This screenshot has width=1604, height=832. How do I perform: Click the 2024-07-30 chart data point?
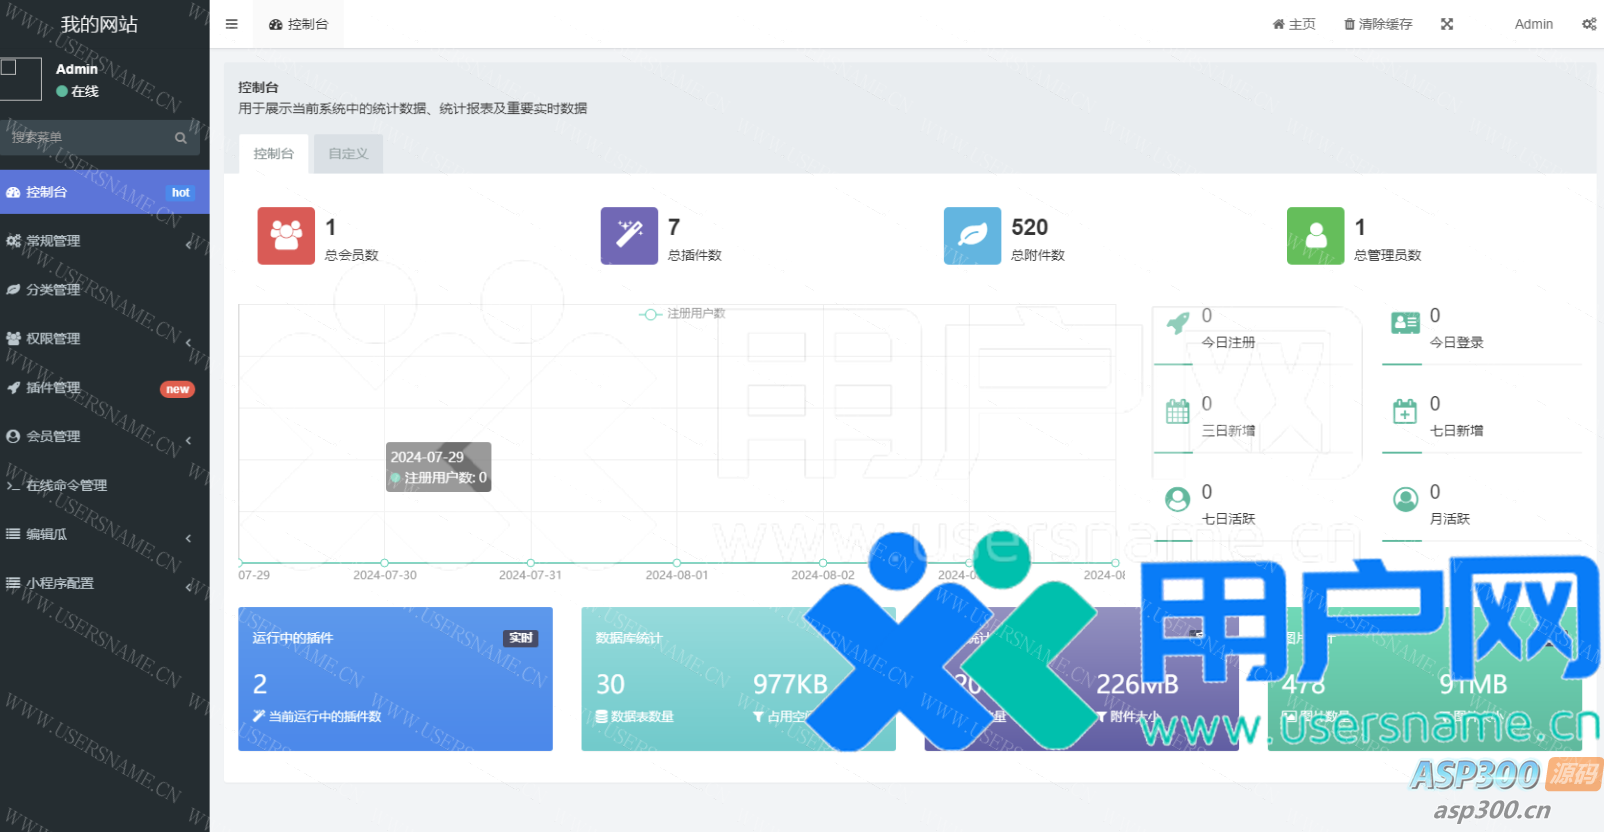pos(385,563)
